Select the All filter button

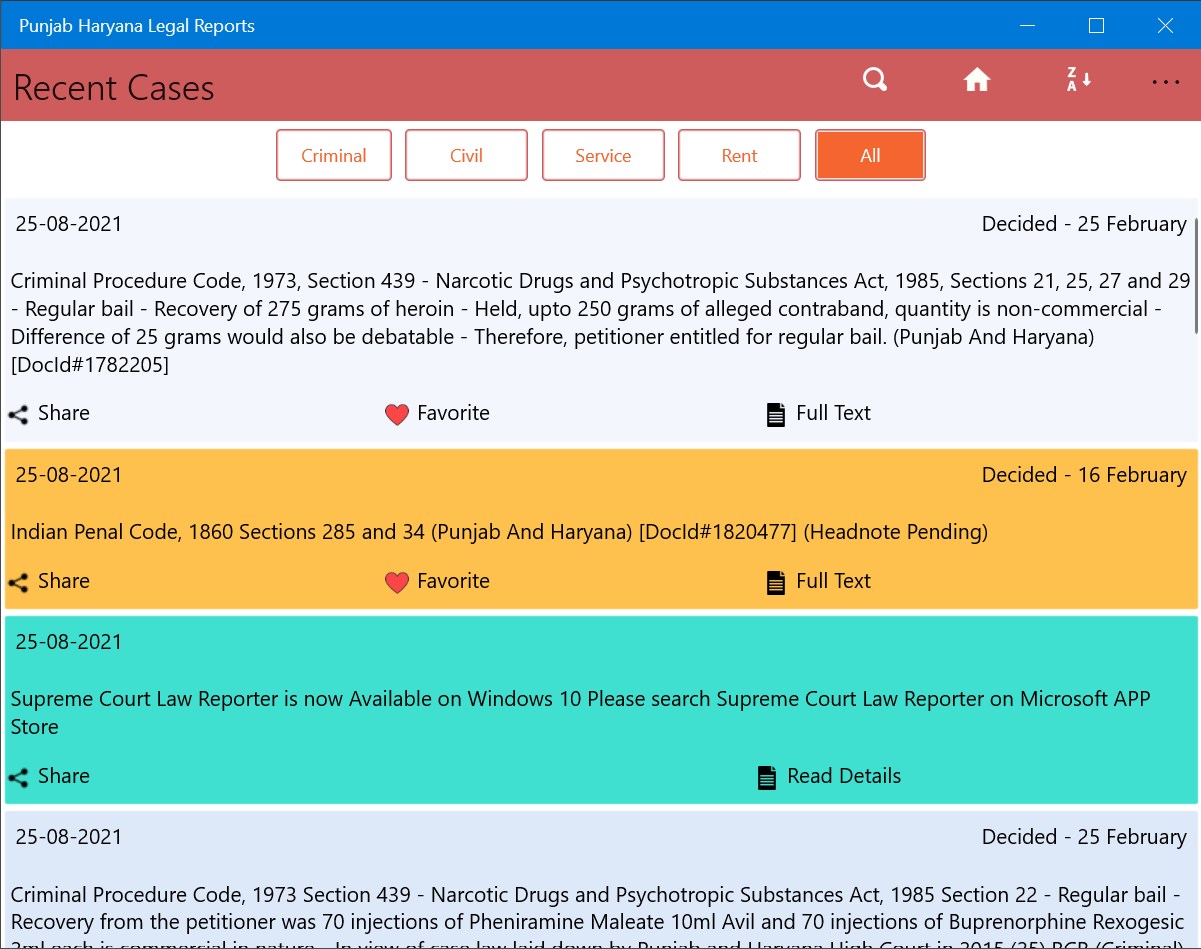(x=870, y=155)
